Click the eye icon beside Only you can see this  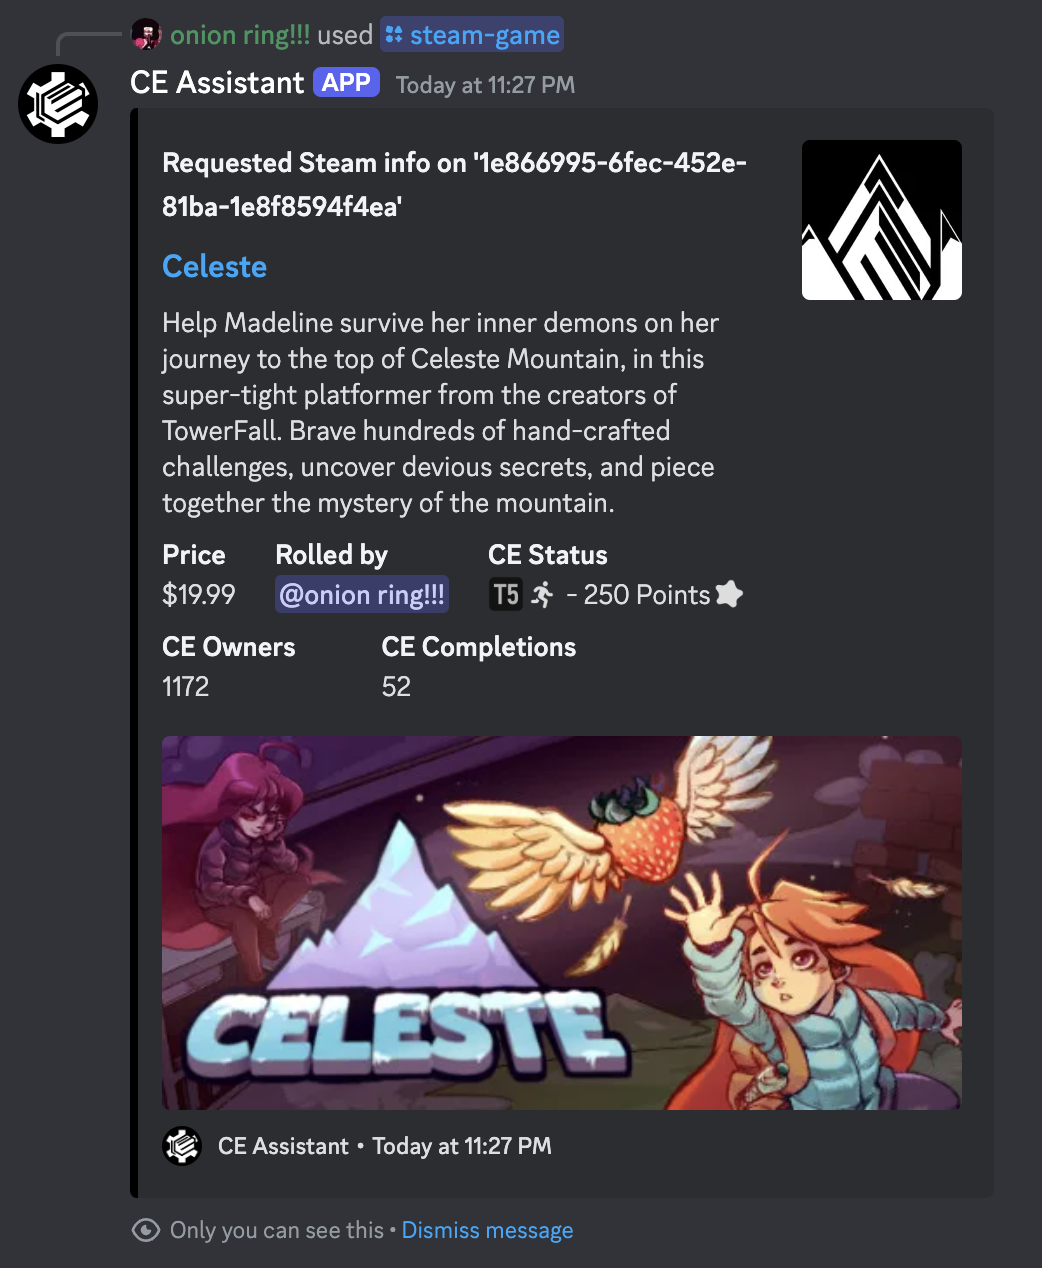coord(146,1230)
